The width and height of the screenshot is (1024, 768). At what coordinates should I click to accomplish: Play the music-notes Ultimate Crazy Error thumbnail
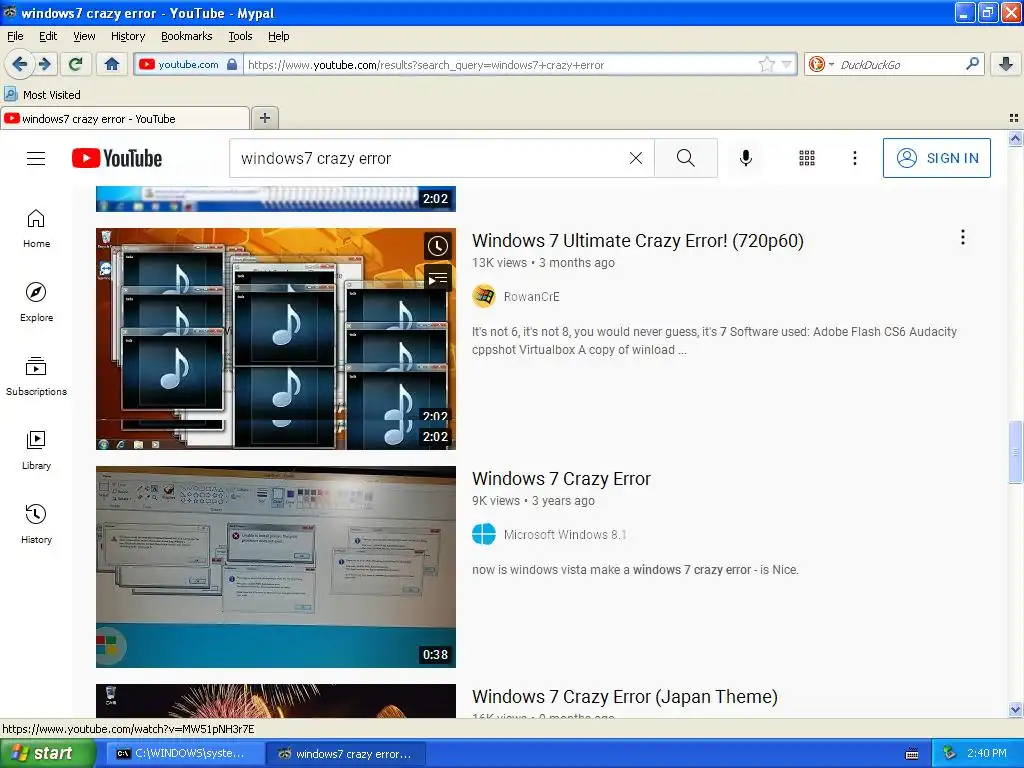276,338
